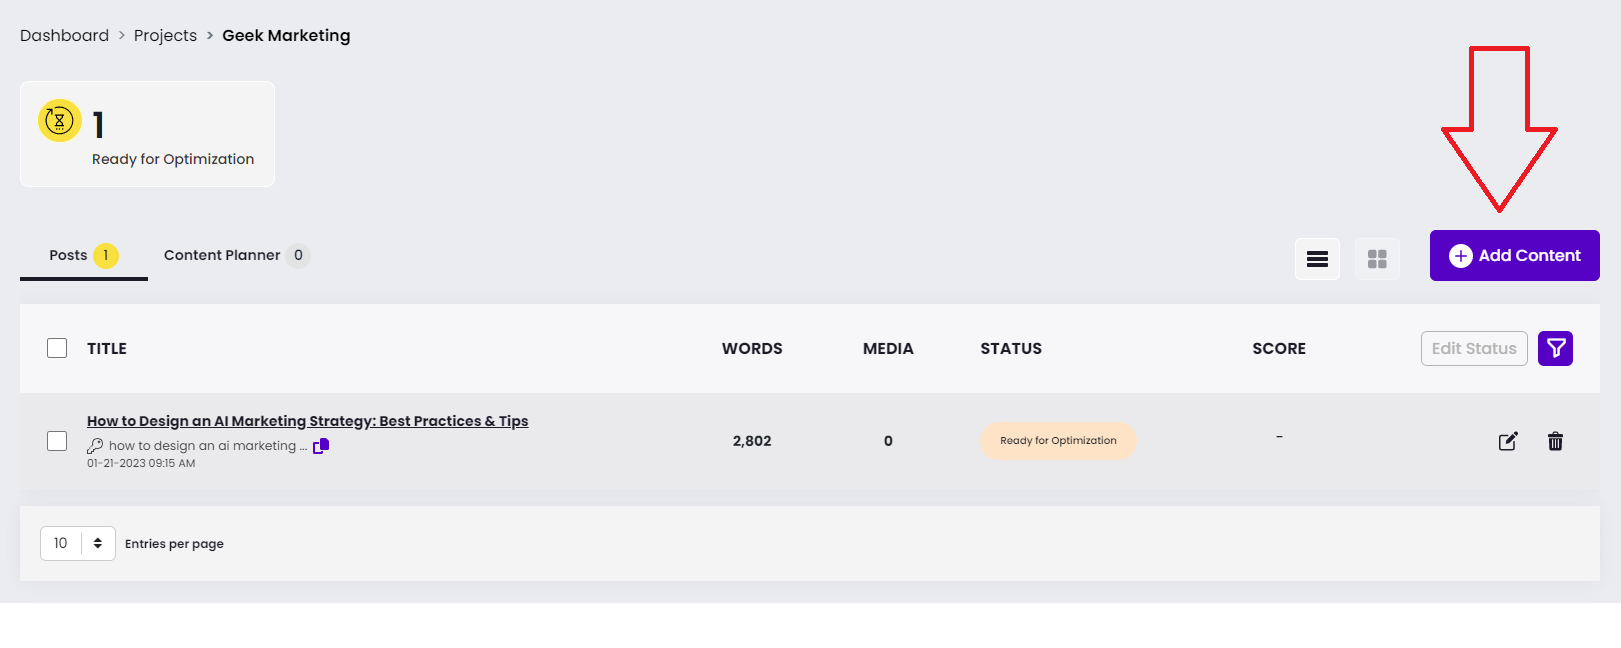The image size is (1621, 648).
Task: Select all posts with header checkbox
Action: pyautogui.click(x=57, y=348)
